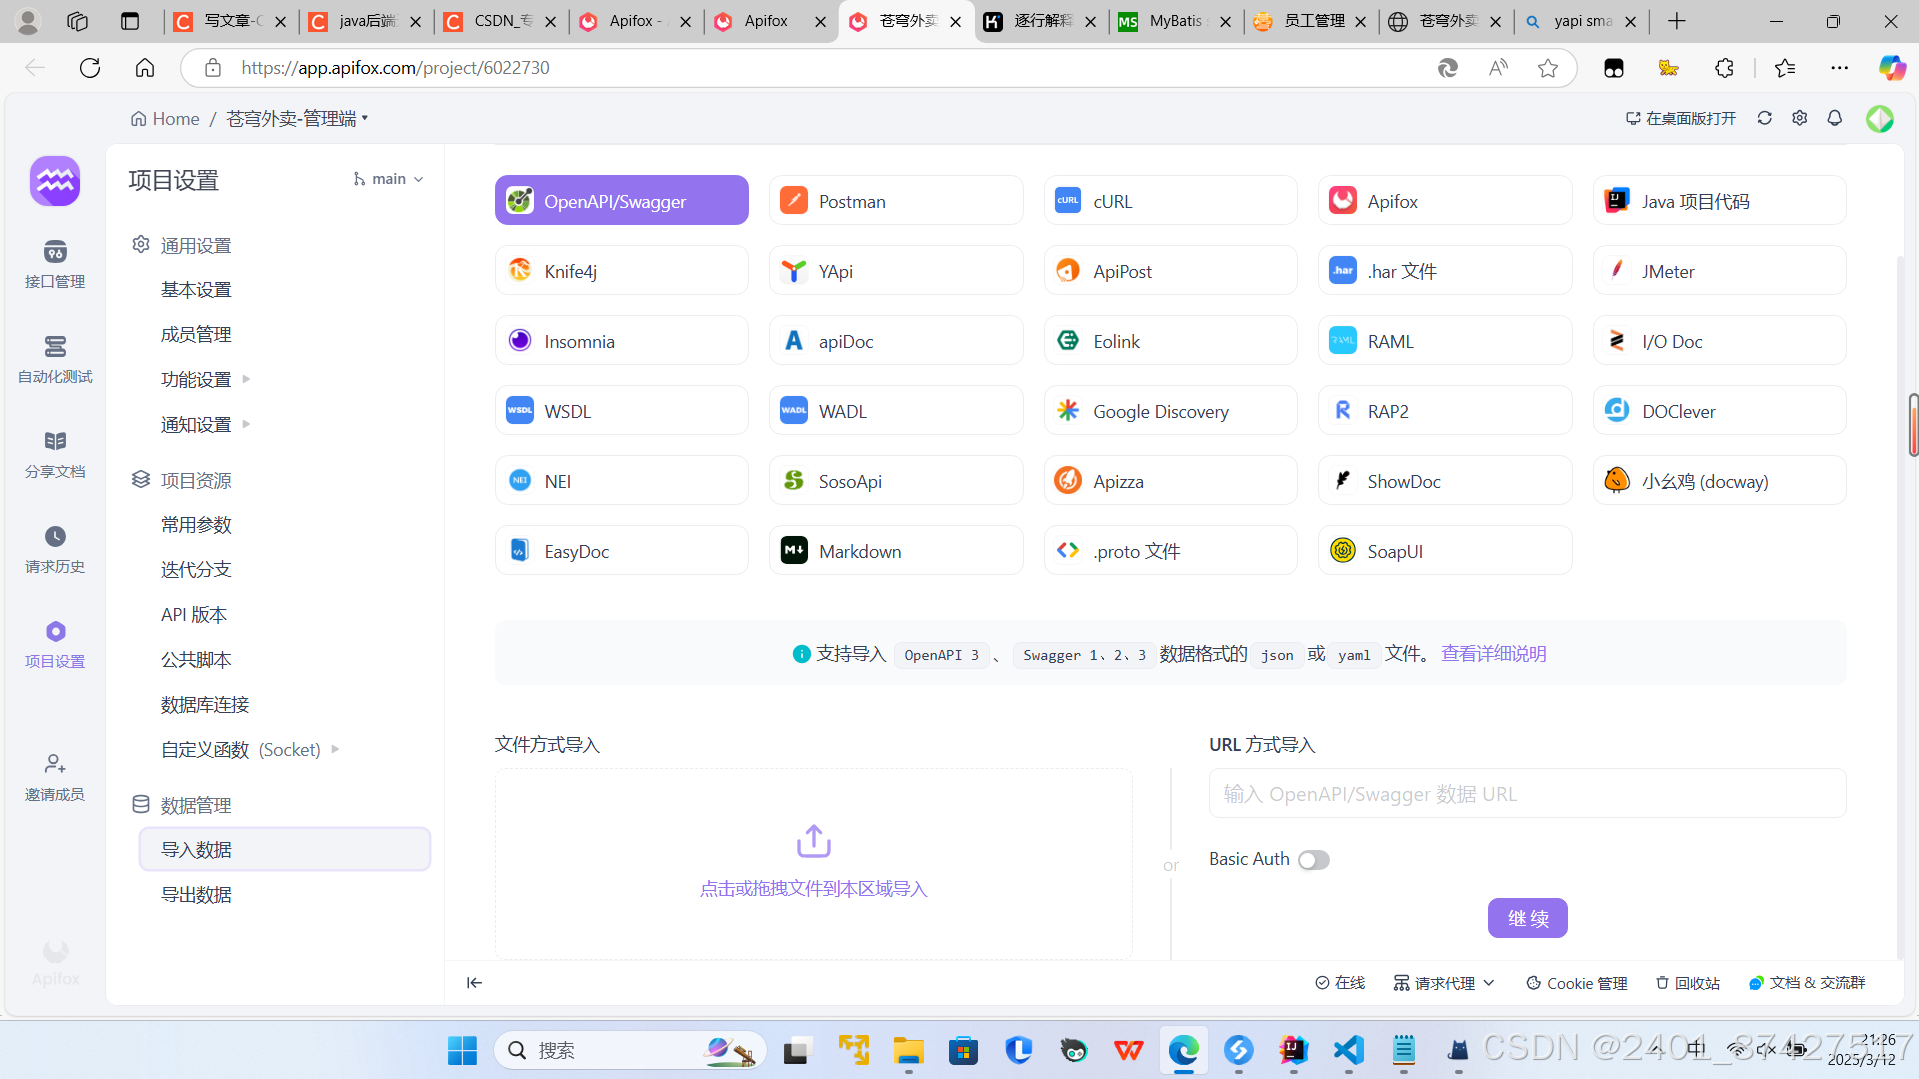The height and width of the screenshot is (1079, 1919).
Task: Click the file upload drop area
Action: (813, 864)
